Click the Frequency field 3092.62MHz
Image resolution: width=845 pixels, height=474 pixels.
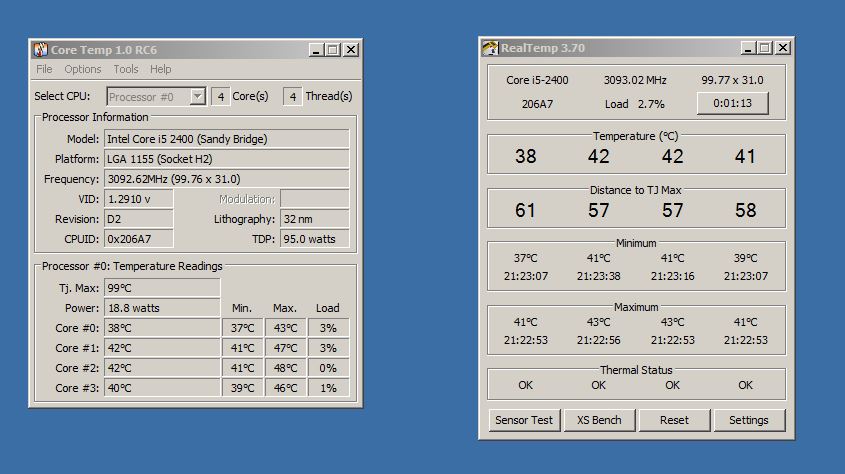pyautogui.click(x=226, y=179)
